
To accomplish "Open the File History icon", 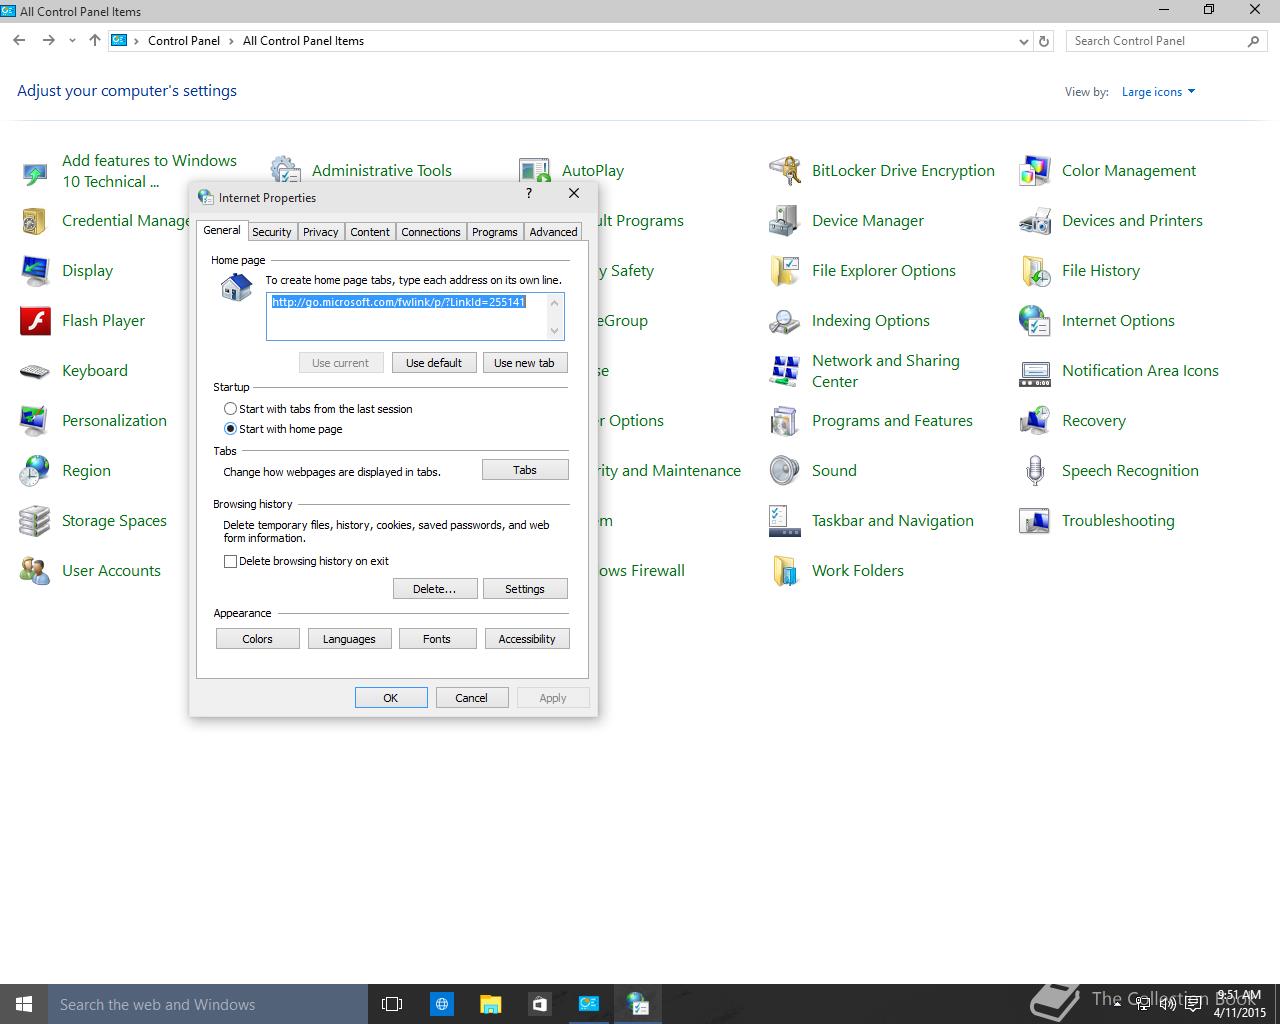I will [1035, 271].
